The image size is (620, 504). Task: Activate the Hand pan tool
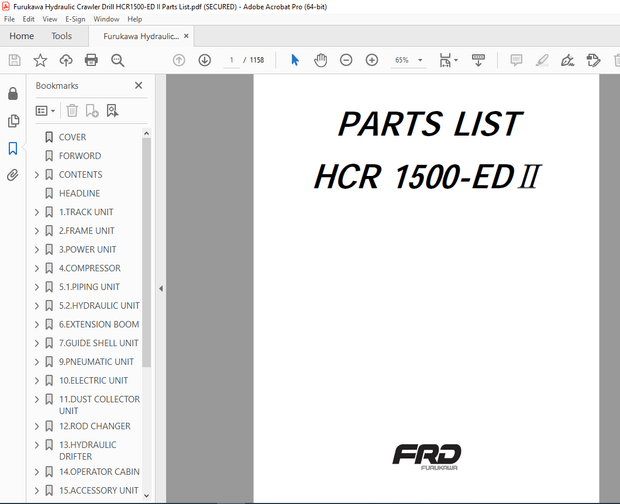(x=320, y=60)
